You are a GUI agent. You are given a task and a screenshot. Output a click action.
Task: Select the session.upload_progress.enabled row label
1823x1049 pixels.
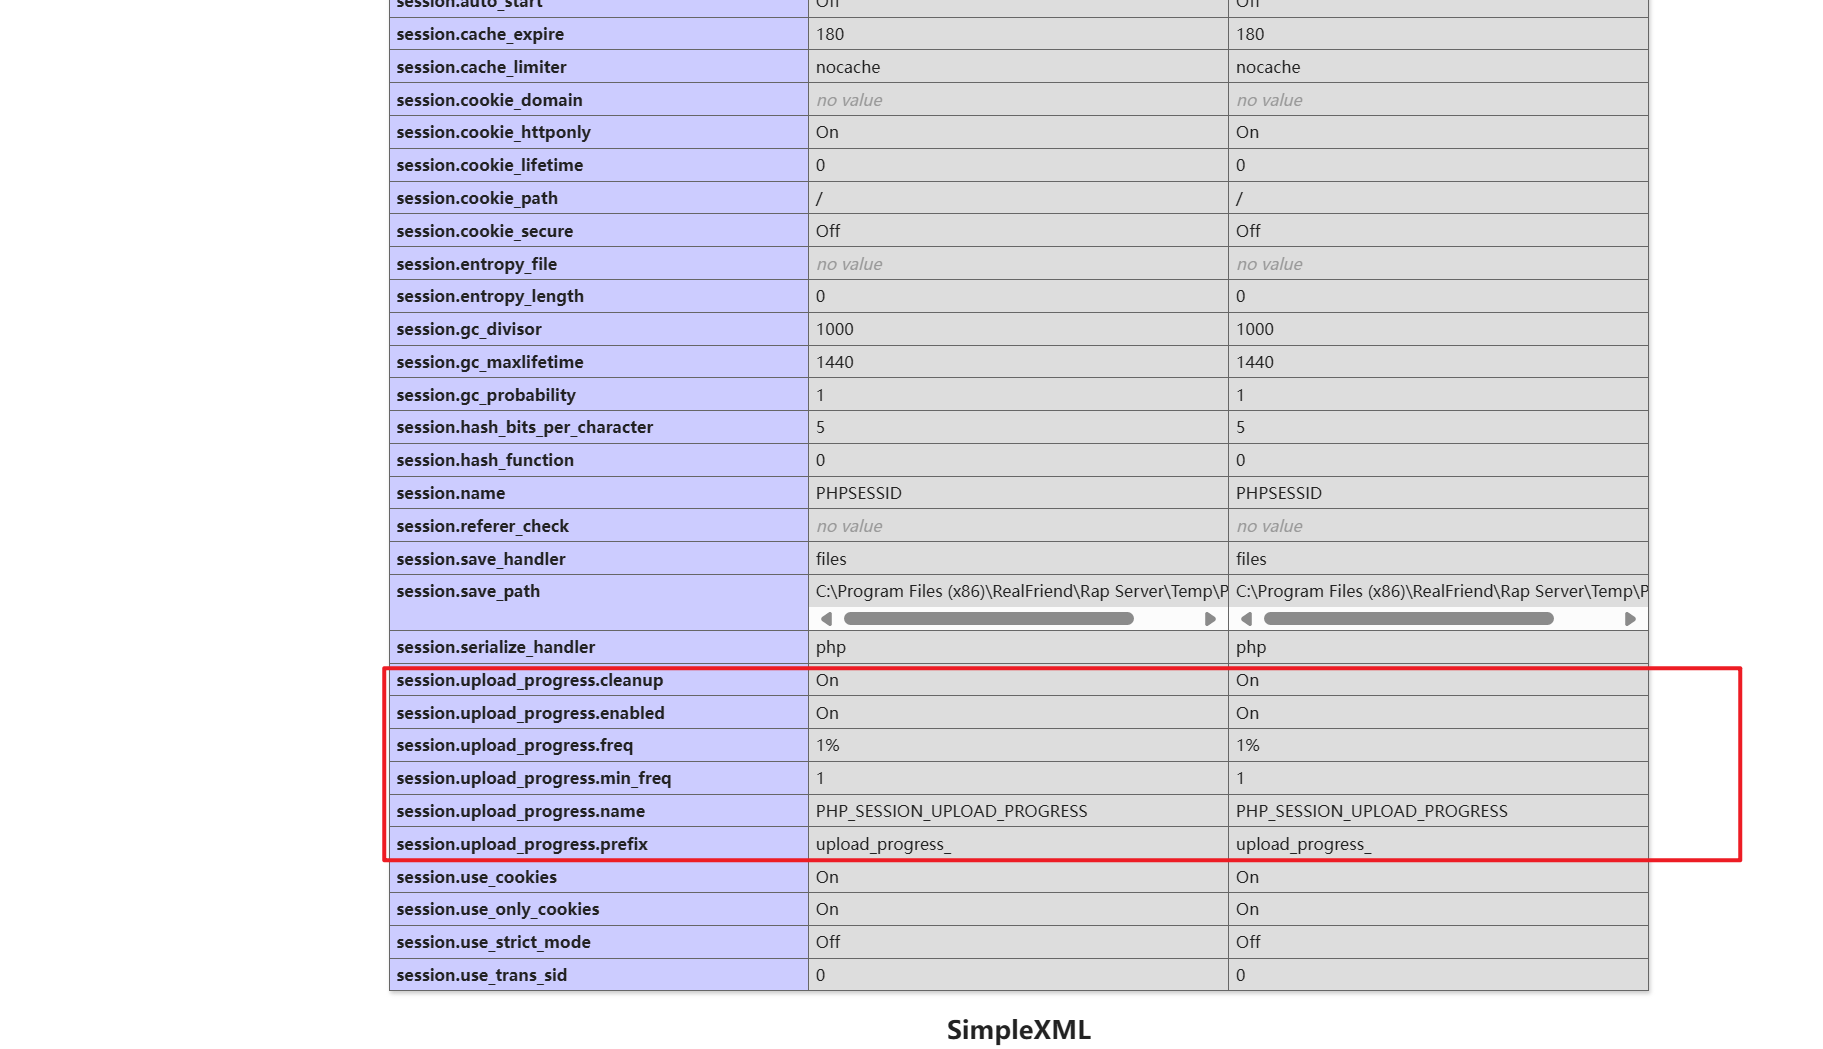tap(530, 713)
